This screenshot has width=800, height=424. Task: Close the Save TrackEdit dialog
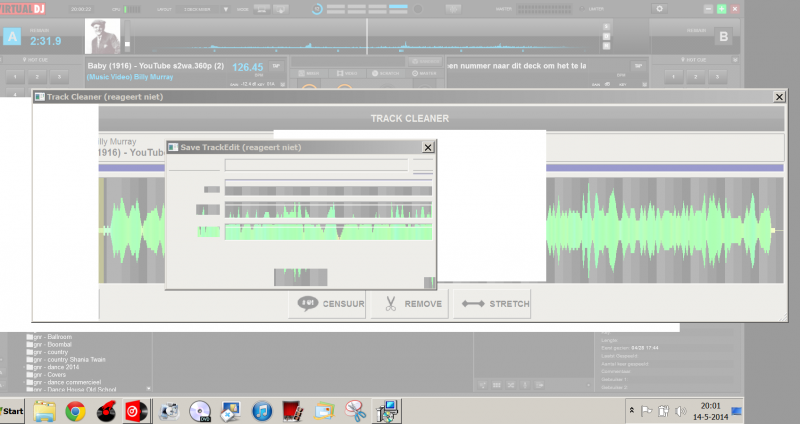point(428,147)
